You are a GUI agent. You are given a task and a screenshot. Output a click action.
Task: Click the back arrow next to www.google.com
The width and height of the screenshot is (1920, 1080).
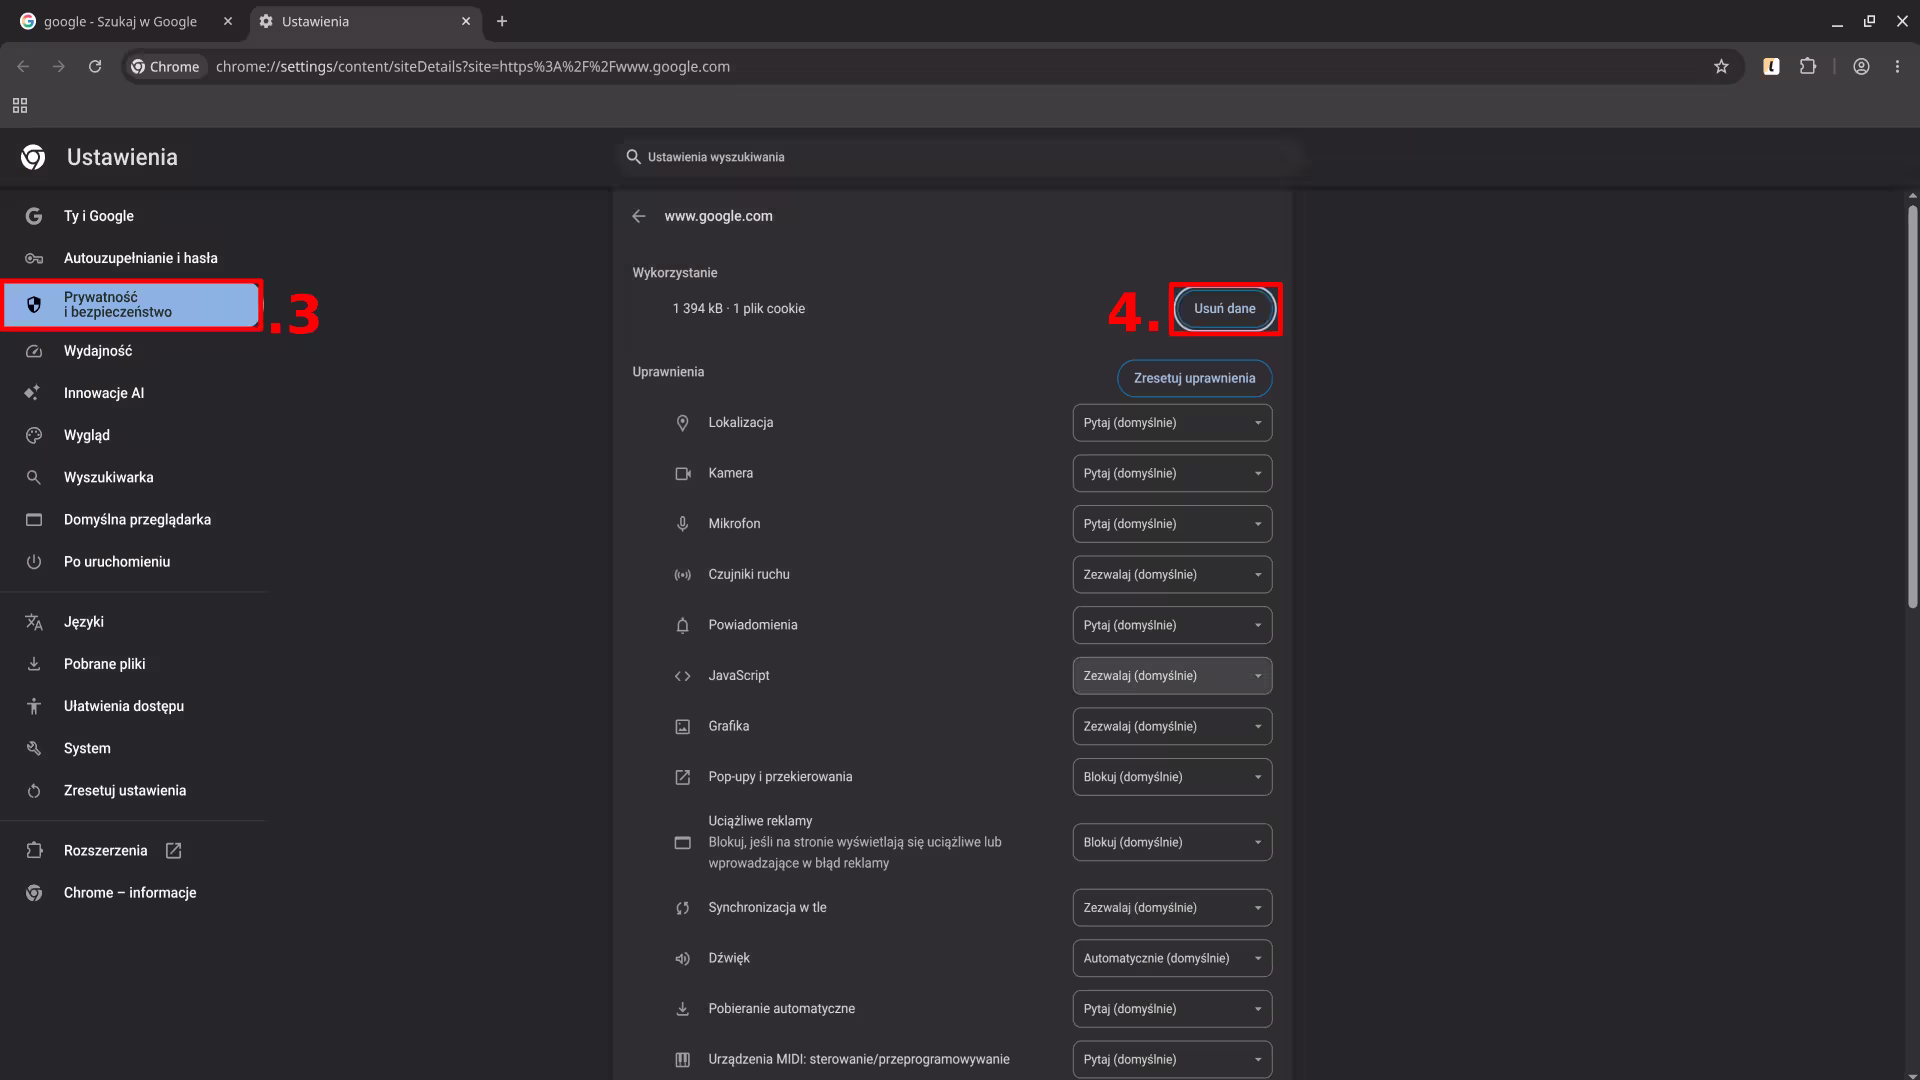(639, 216)
